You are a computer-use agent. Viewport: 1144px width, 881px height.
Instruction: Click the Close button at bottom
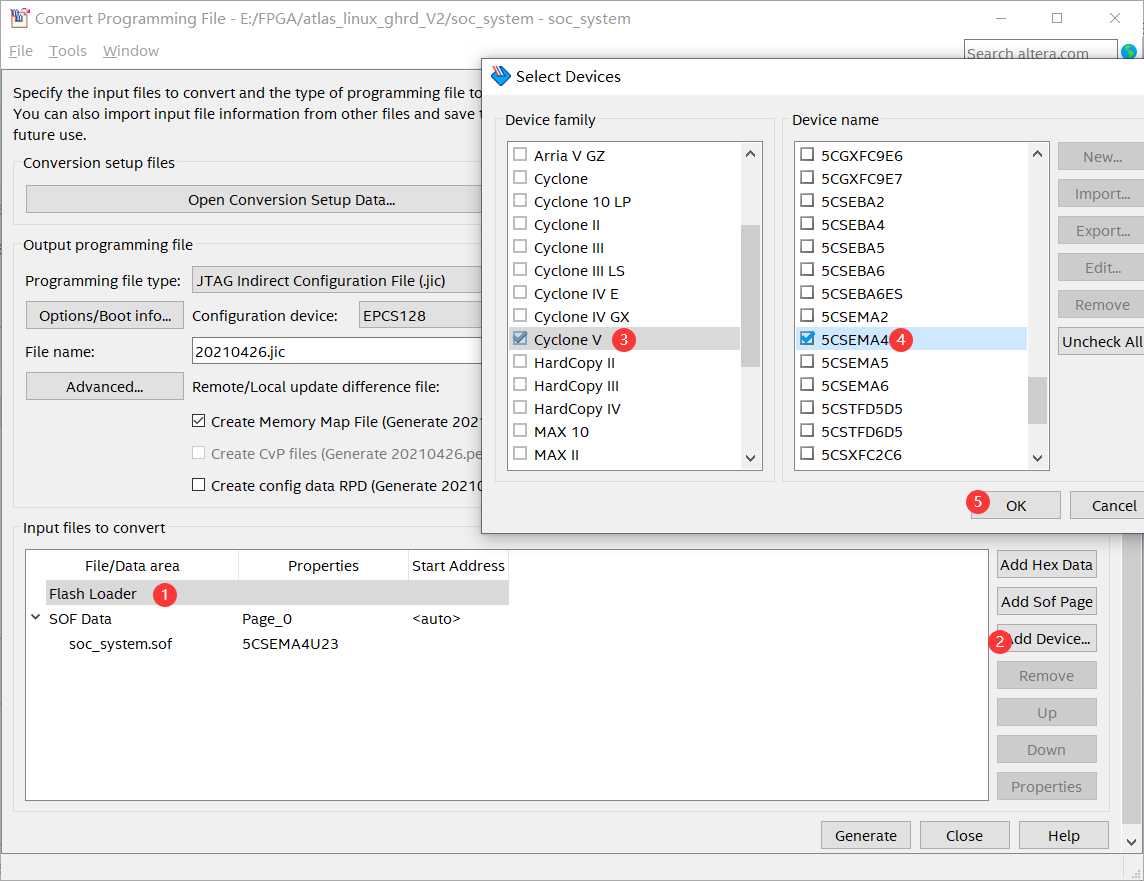pos(965,836)
